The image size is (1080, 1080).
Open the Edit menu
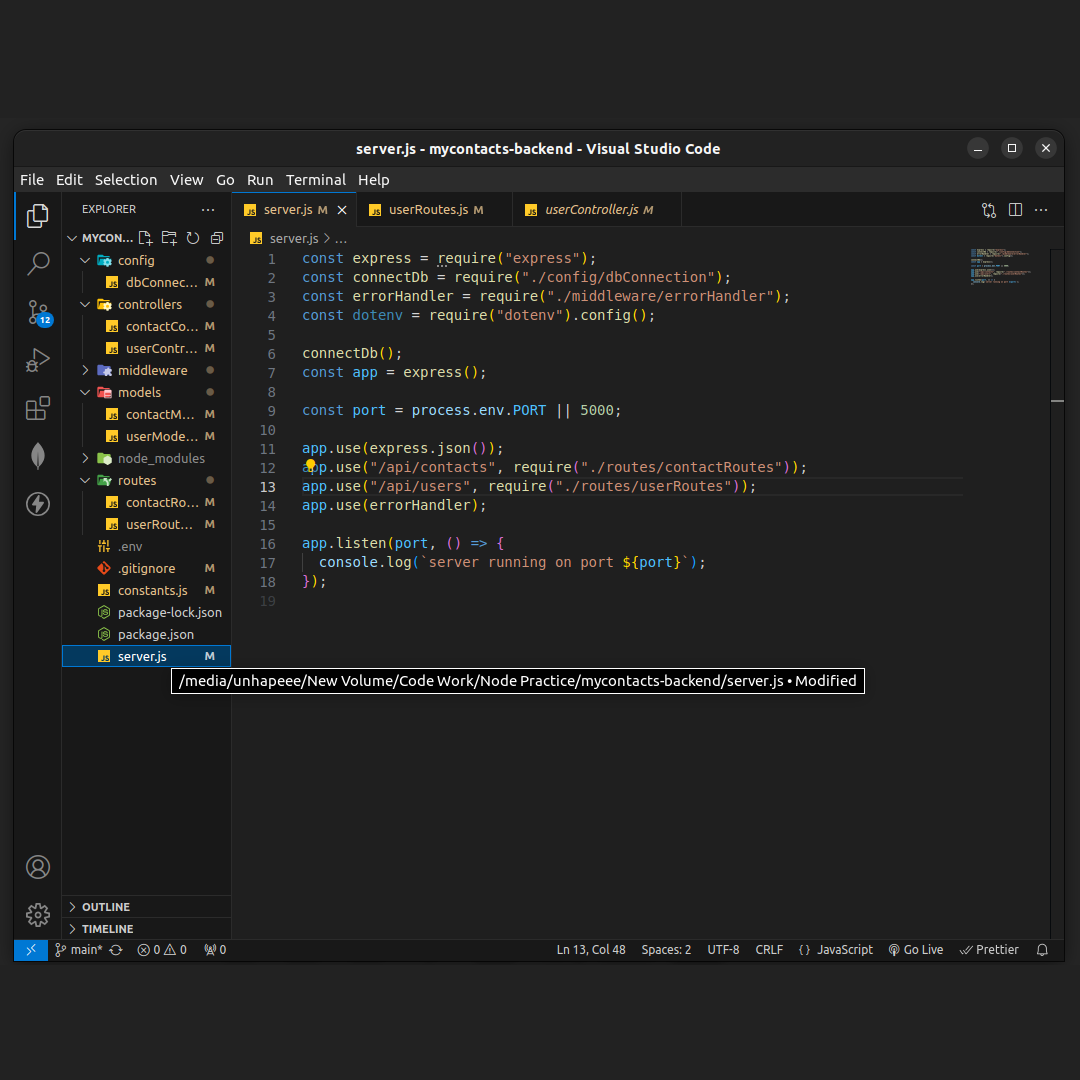tap(69, 180)
